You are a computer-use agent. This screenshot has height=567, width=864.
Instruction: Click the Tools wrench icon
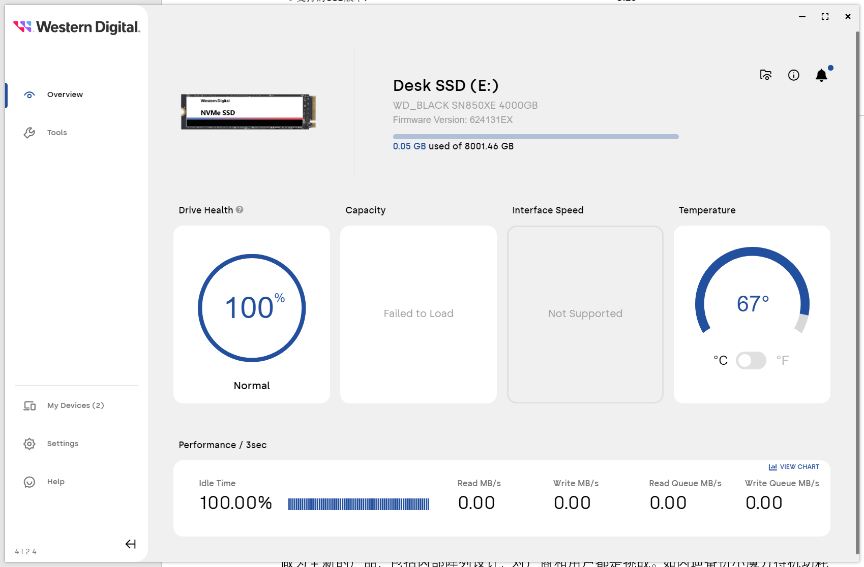29,133
